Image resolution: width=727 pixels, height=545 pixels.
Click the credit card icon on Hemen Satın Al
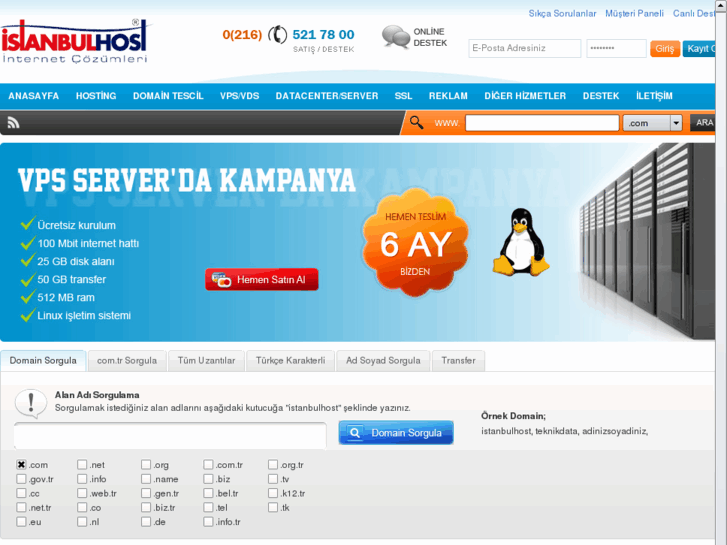click(x=221, y=280)
